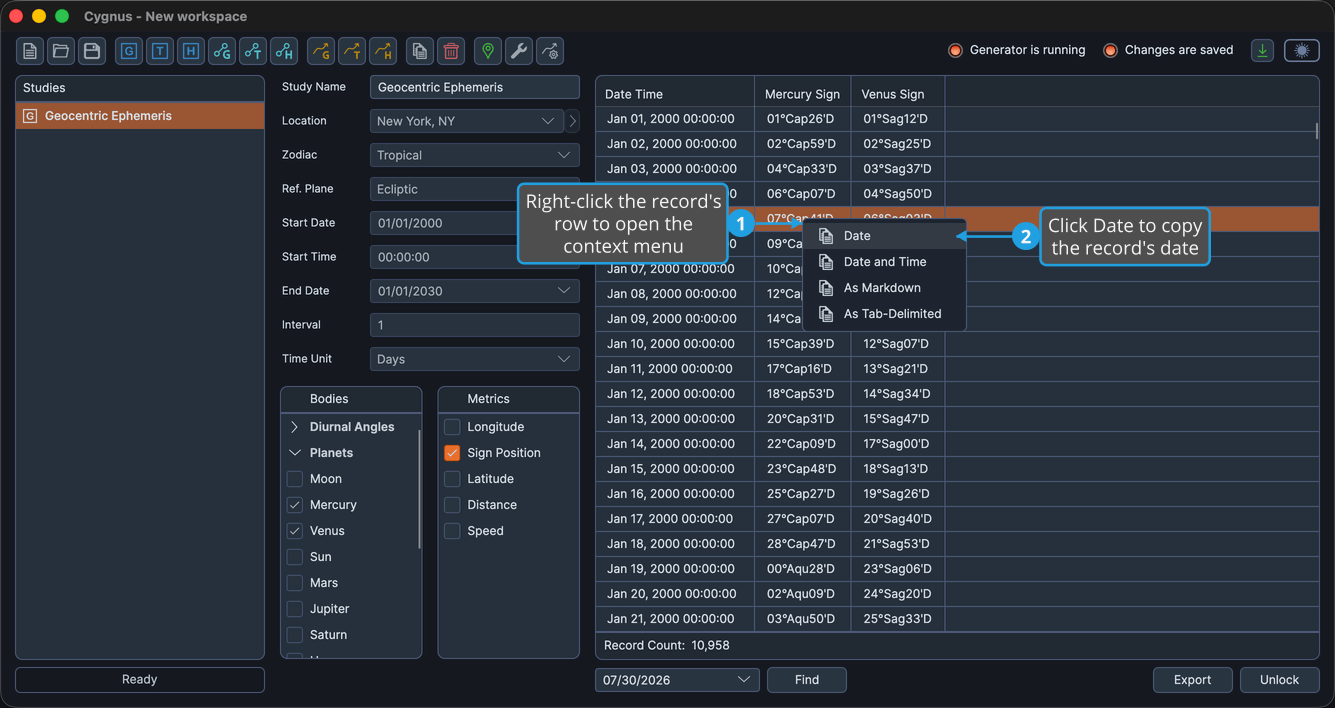The width and height of the screenshot is (1335, 708).
Task: Click the Unlock button
Action: point(1279,680)
